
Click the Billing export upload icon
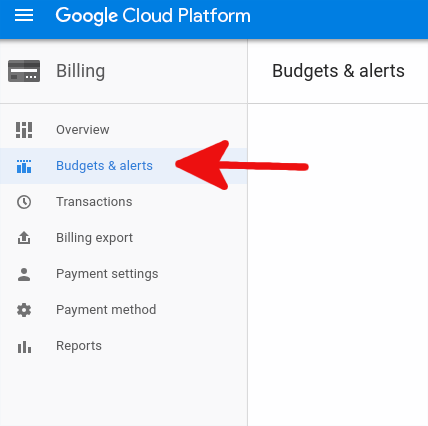pos(24,238)
